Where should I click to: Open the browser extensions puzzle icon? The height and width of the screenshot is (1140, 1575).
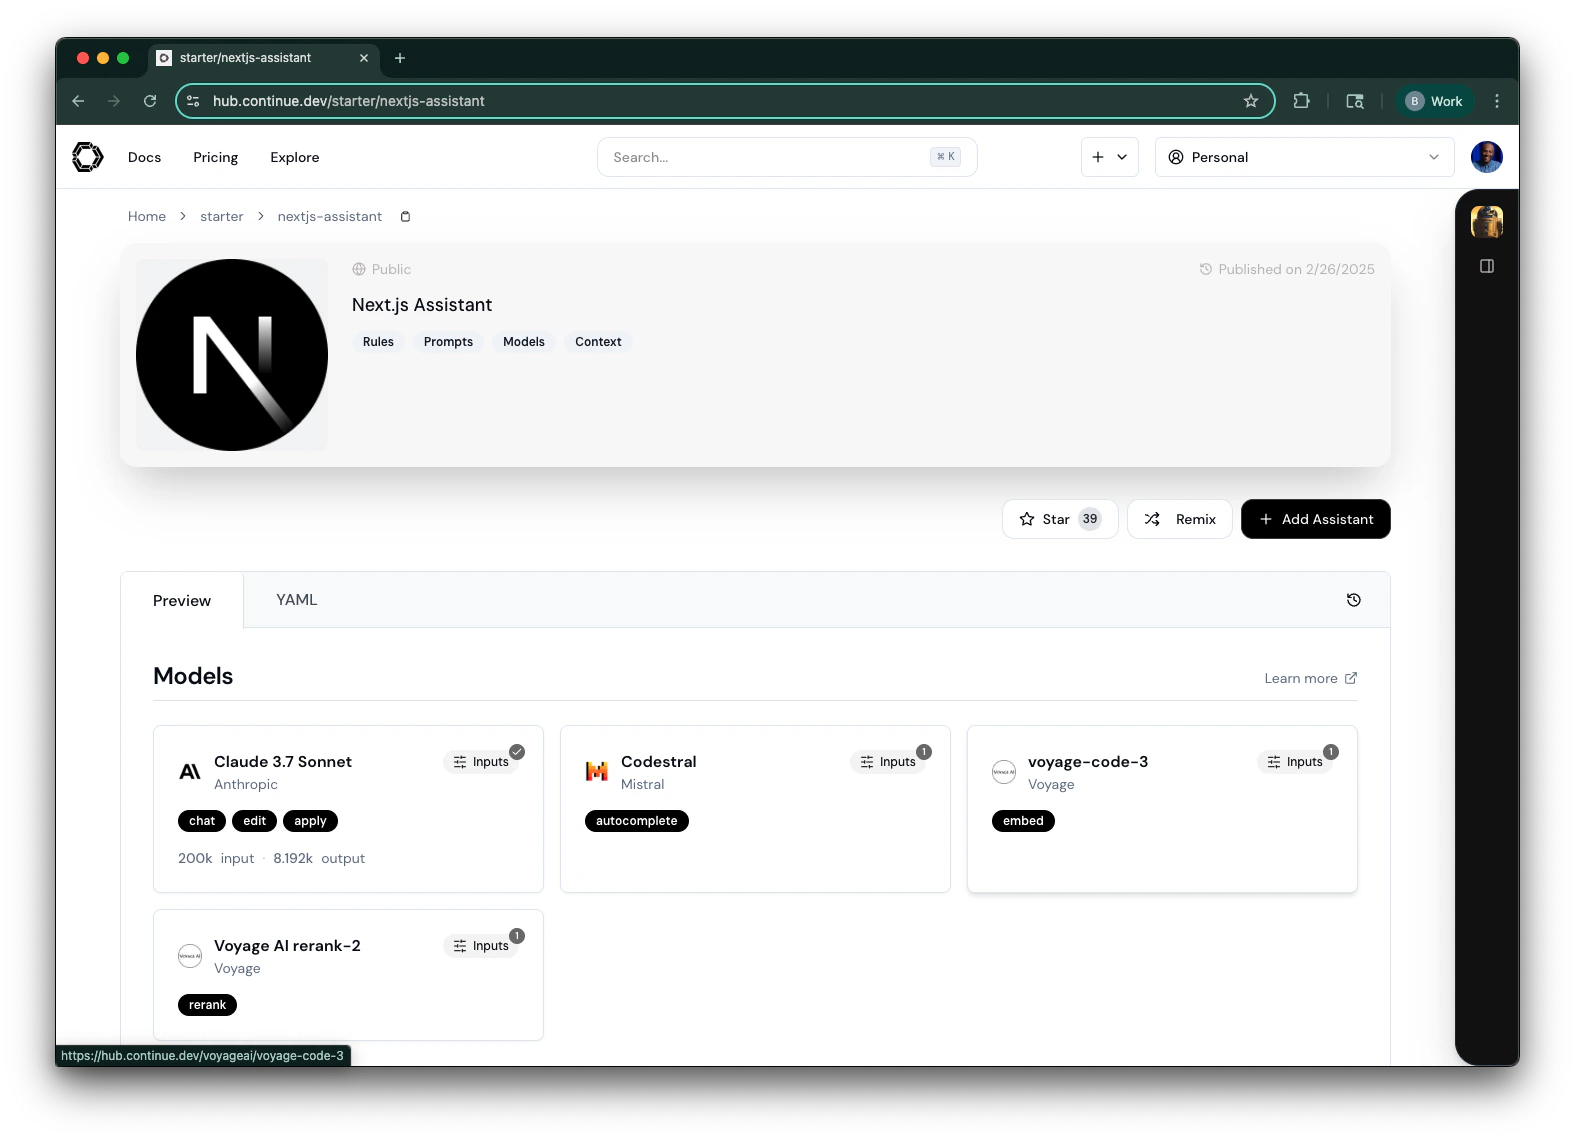[1301, 101]
